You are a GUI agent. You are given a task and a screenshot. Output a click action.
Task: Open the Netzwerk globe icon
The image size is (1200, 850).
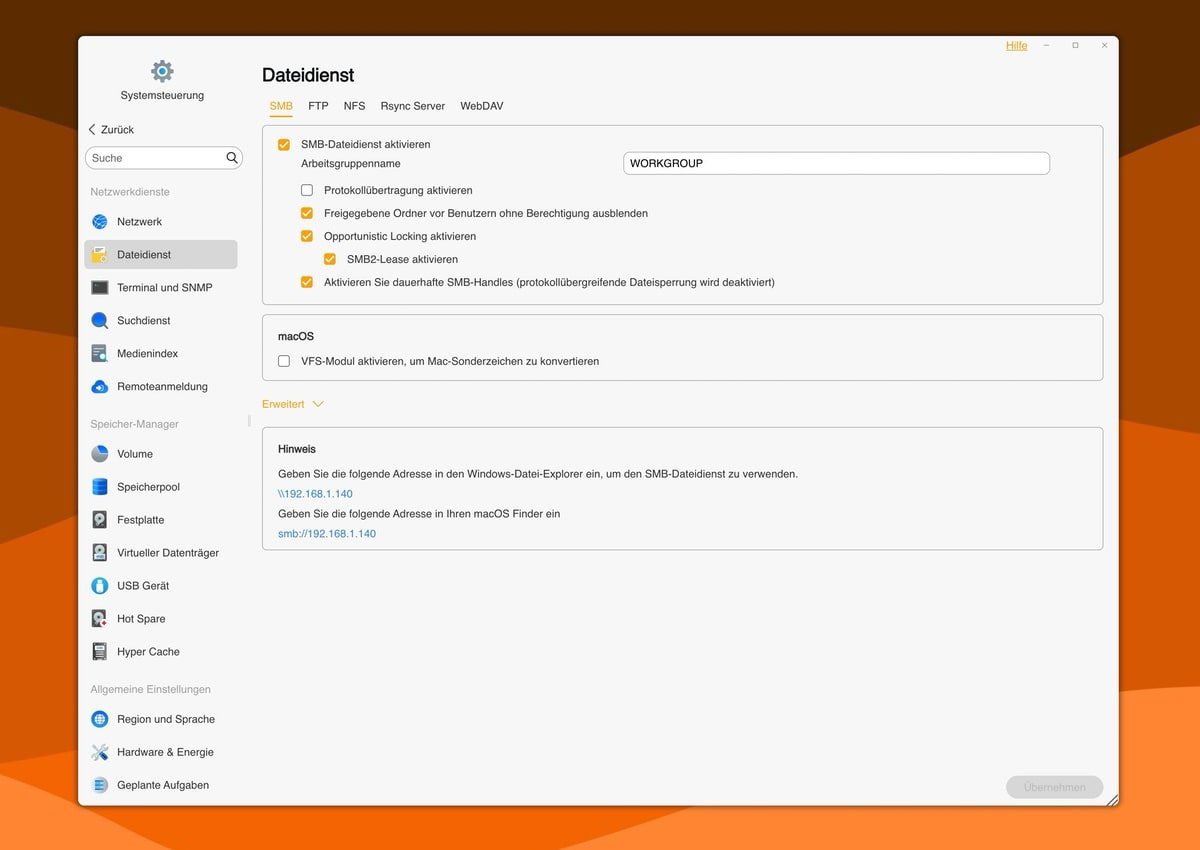(100, 222)
